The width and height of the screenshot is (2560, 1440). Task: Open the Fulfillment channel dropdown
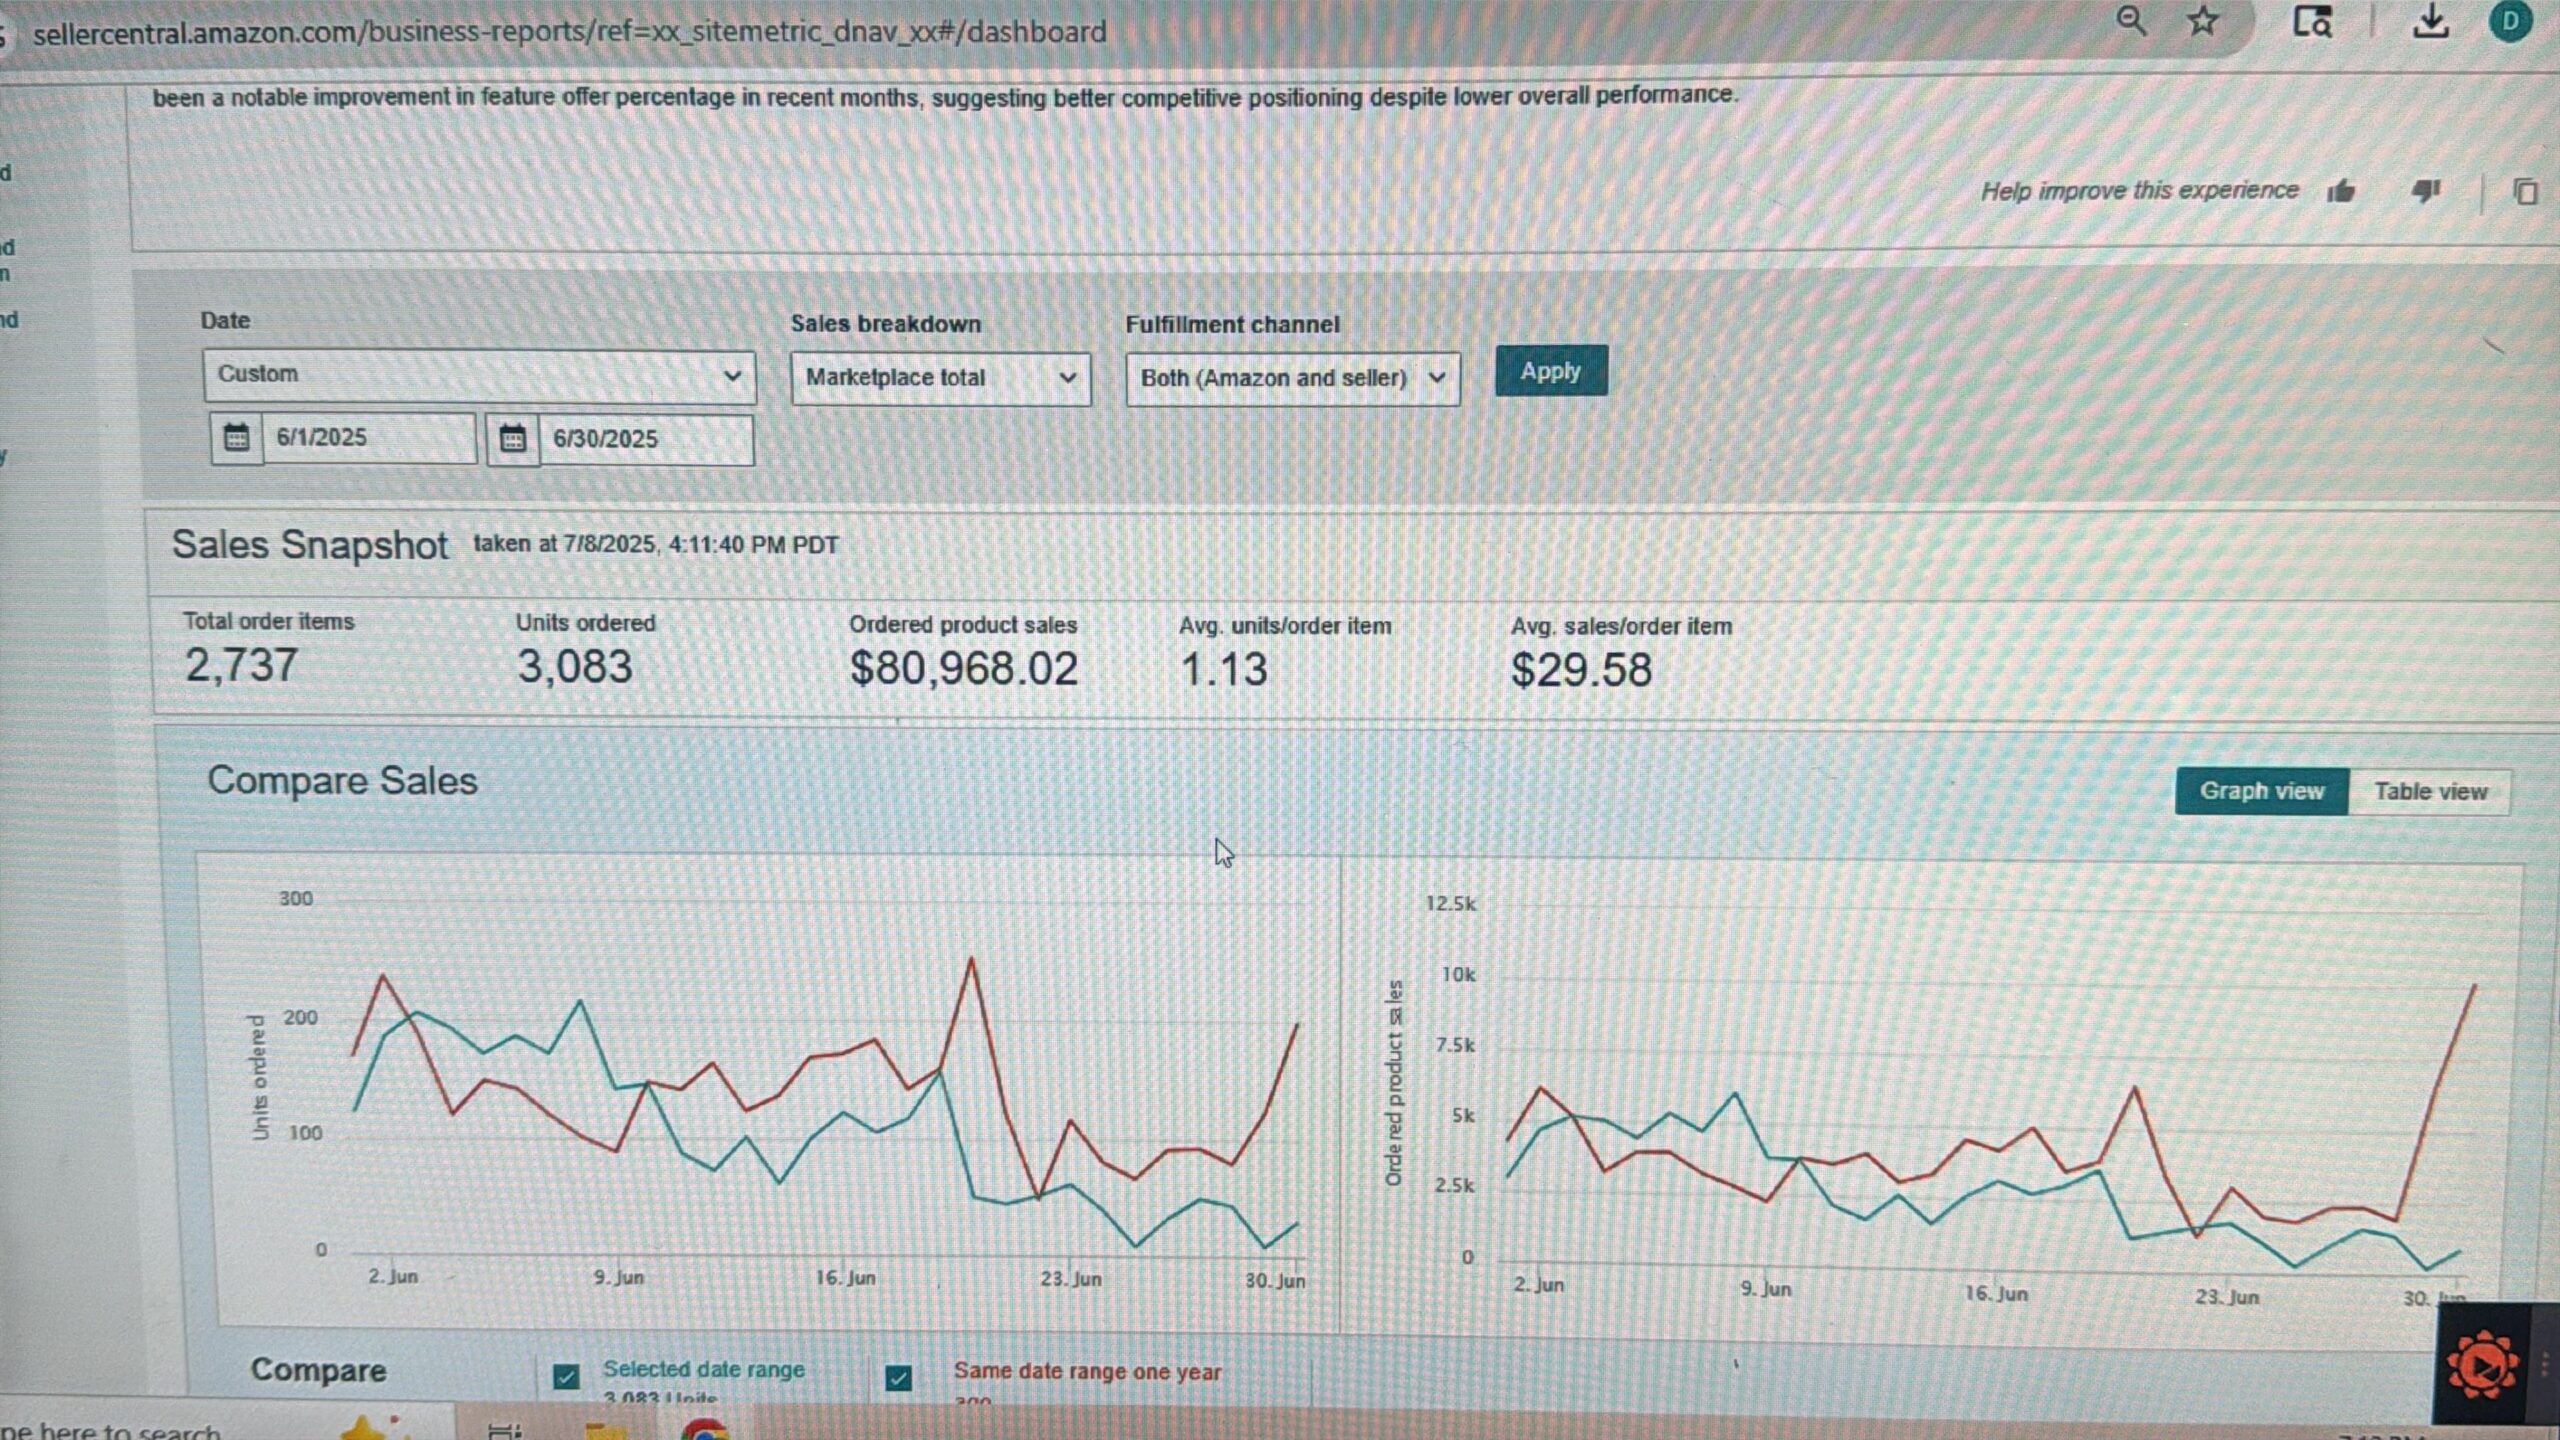[x=1292, y=379]
